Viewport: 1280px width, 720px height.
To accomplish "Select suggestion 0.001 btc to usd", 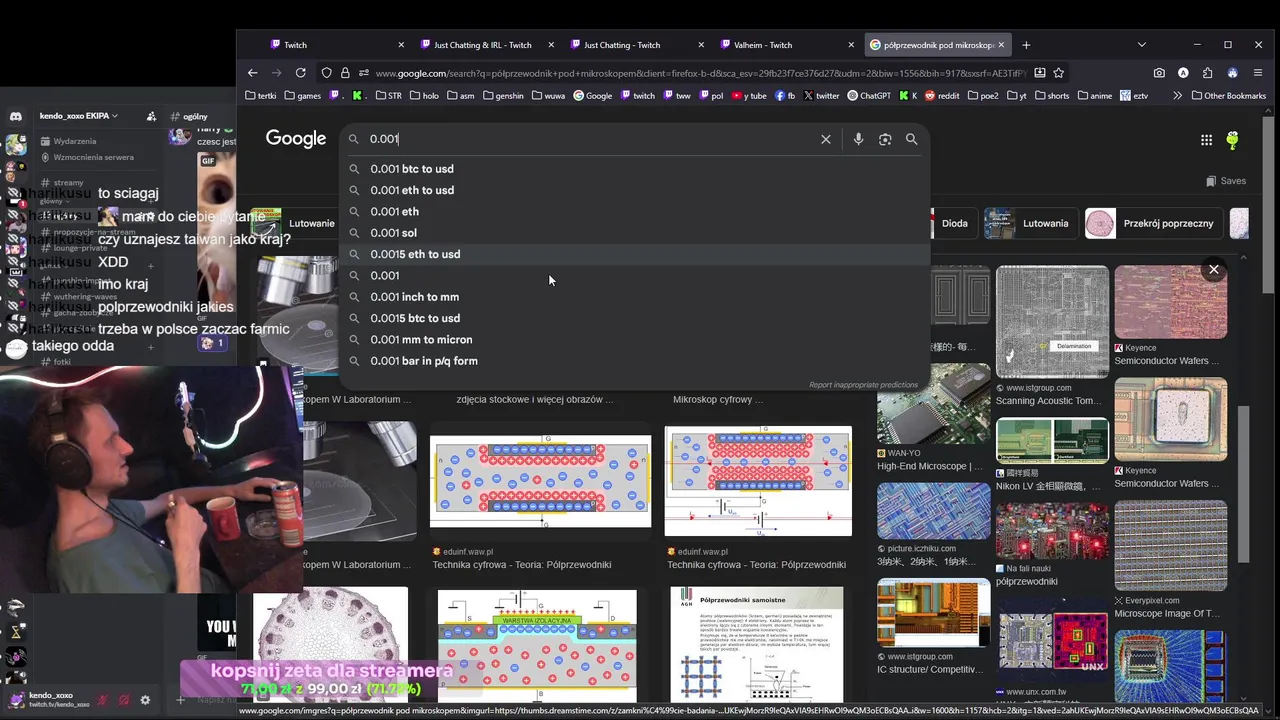I will [x=634, y=169].
